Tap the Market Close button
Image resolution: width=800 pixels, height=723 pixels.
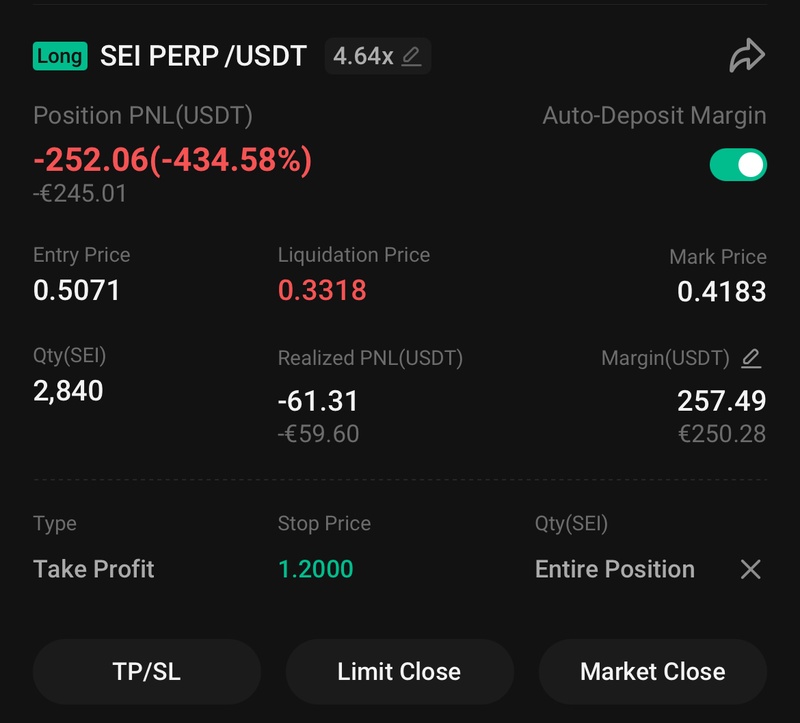(x=652, y=672)
